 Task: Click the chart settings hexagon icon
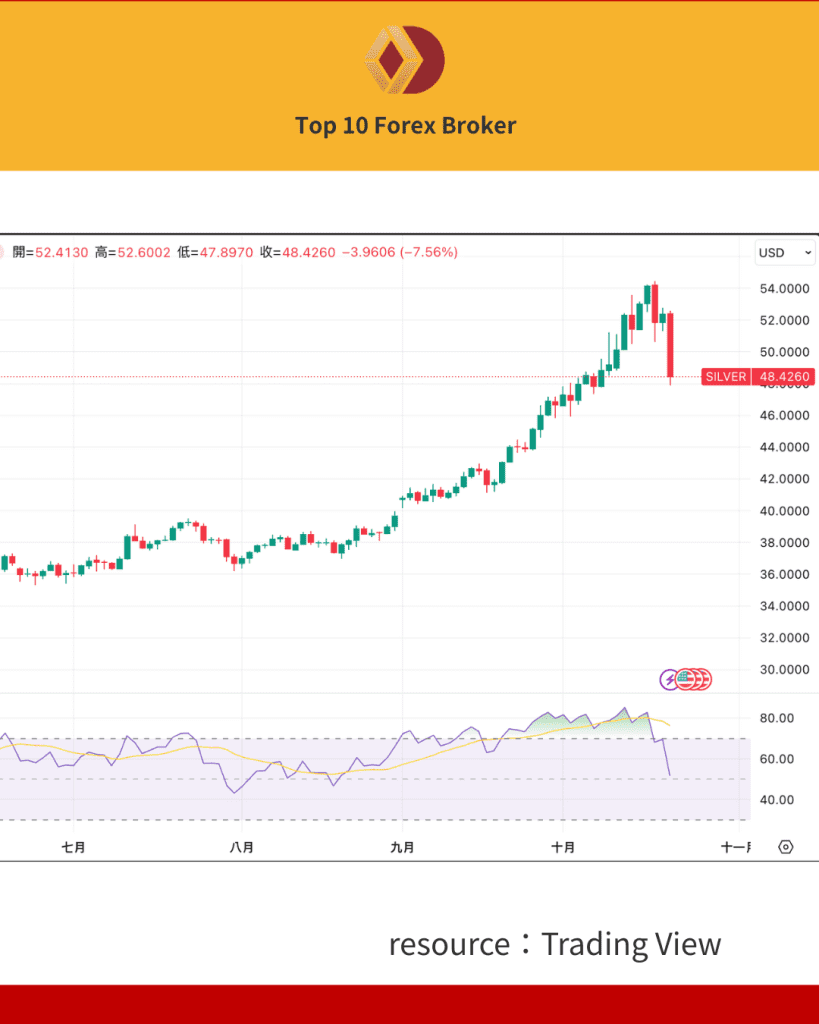[786, 847]
